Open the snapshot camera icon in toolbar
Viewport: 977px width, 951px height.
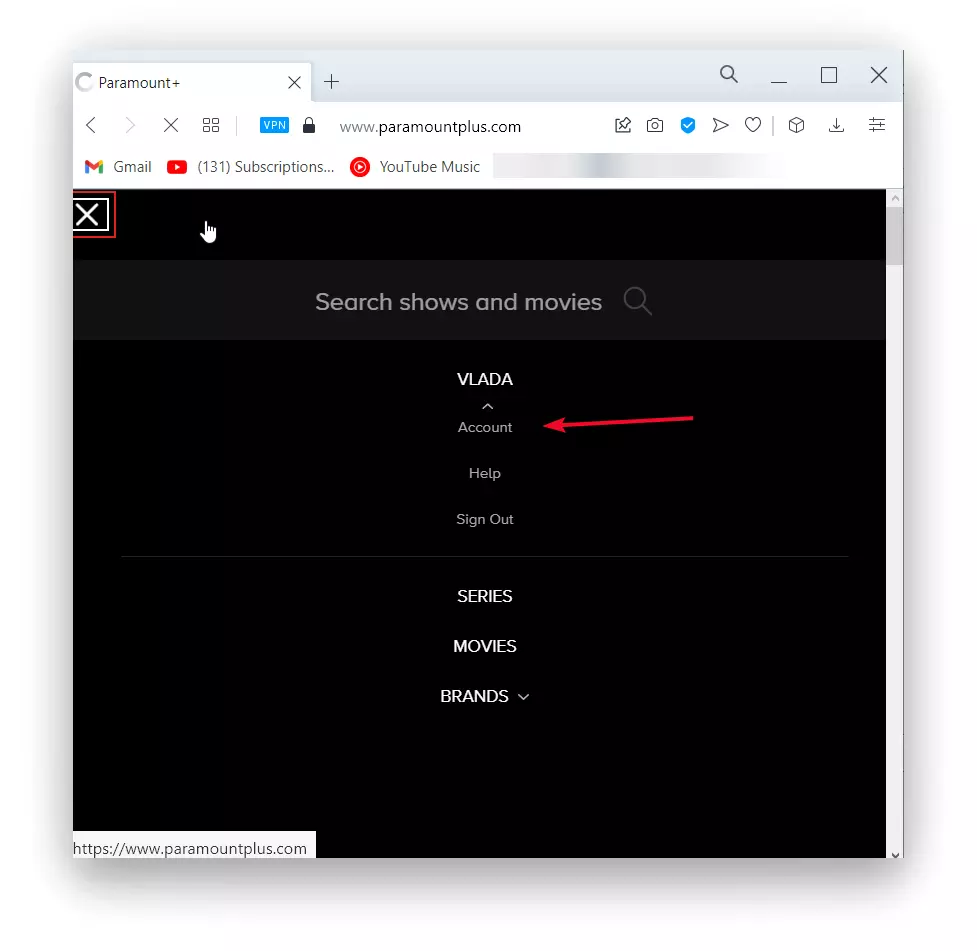pos(655,125)
